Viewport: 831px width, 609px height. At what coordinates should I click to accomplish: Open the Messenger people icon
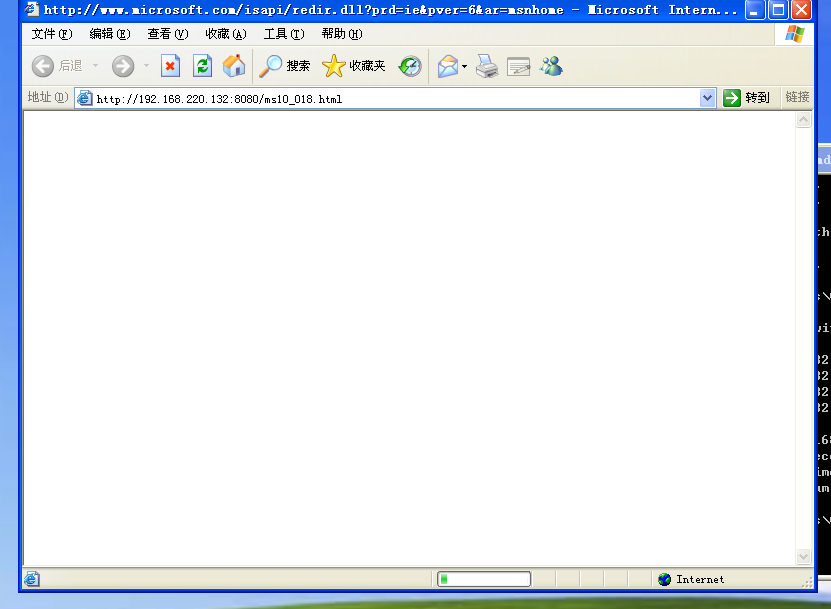coord(551,66)
